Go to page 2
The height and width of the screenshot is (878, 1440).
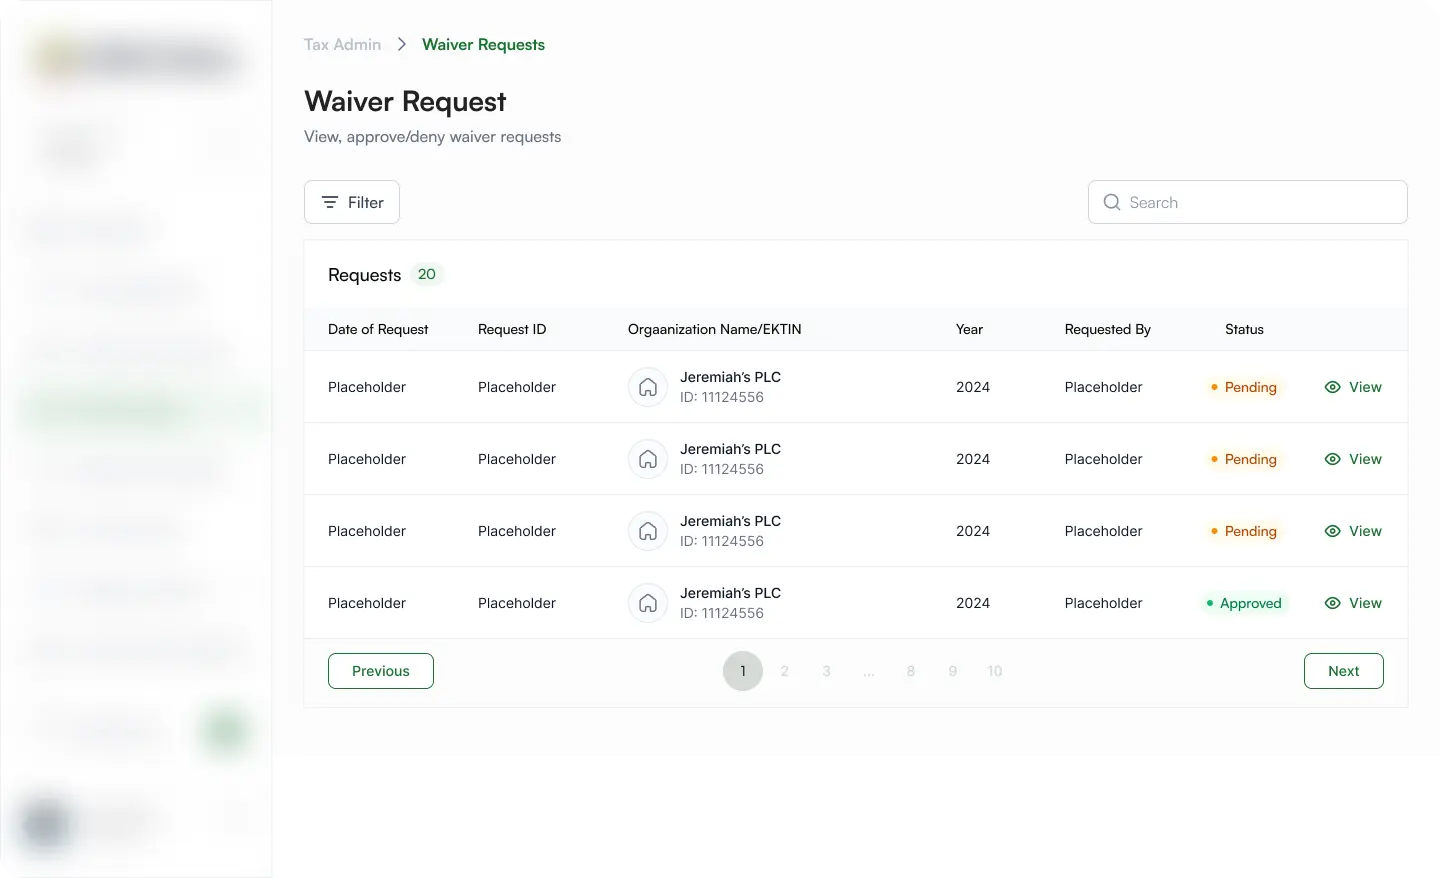tap(785, 671)
